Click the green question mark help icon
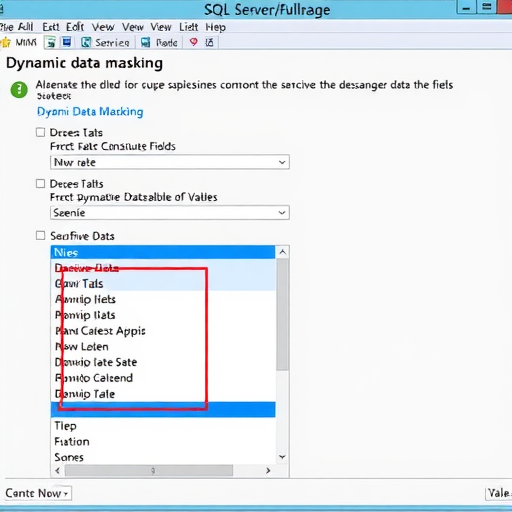Screen dimensions: 512x512 tap(19, 90)
